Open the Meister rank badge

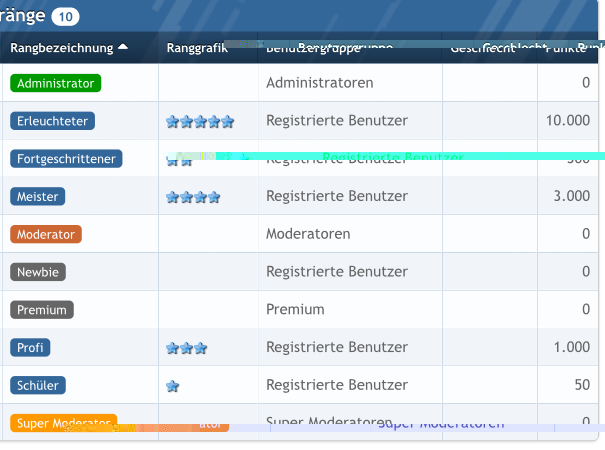(x=38, y=196)
